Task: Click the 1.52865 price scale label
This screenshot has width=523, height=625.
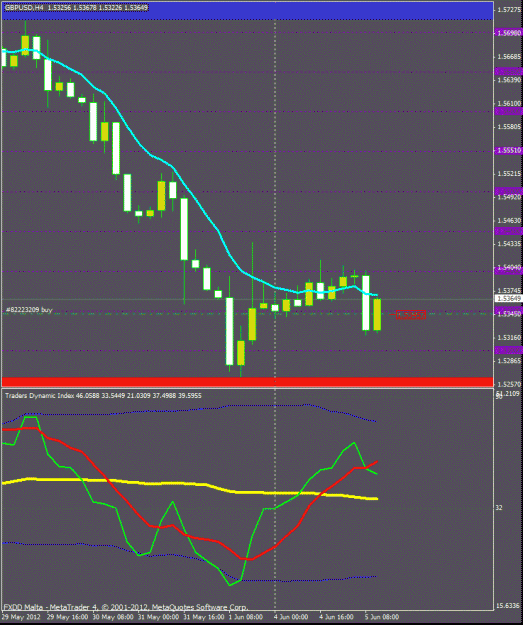Action: (509, 361)
